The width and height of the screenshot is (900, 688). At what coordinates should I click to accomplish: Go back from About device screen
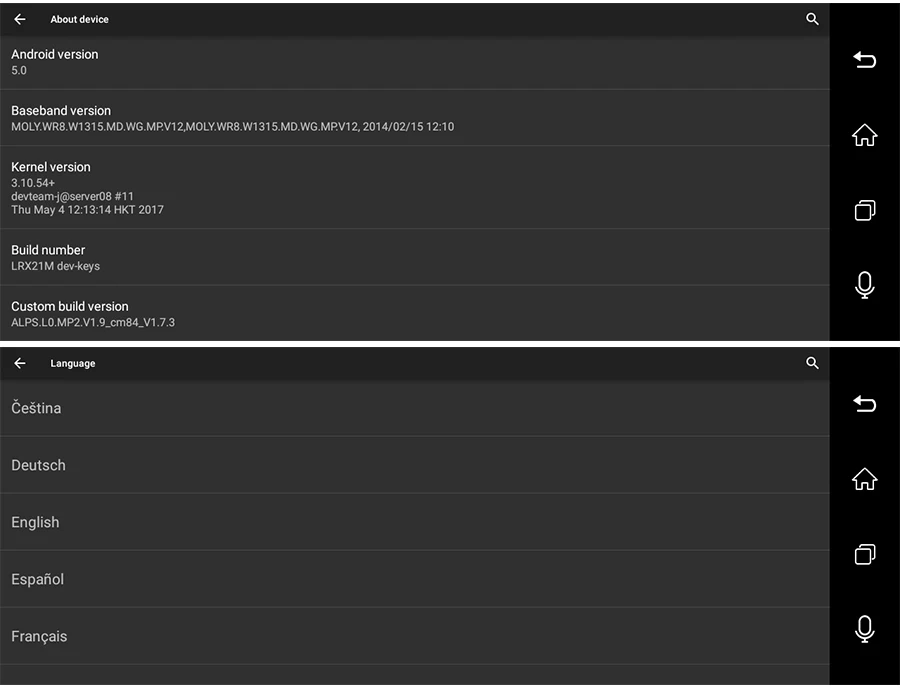coord(20,19)
